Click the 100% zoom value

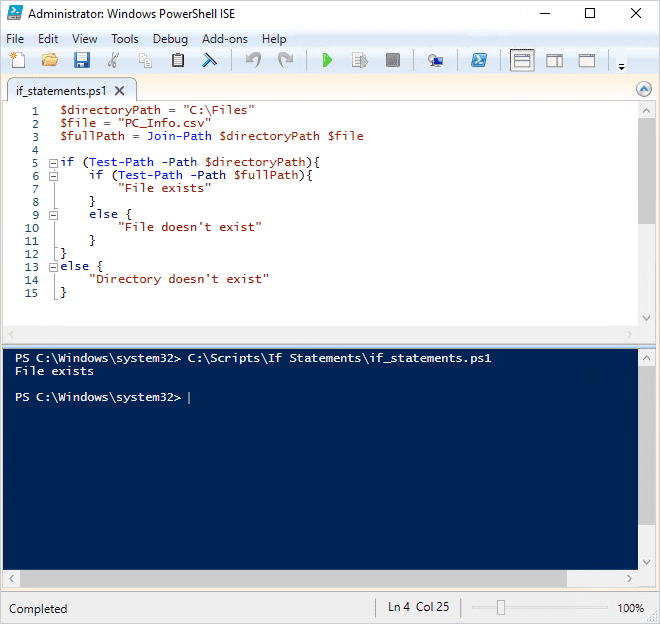(x=630, y=608)
